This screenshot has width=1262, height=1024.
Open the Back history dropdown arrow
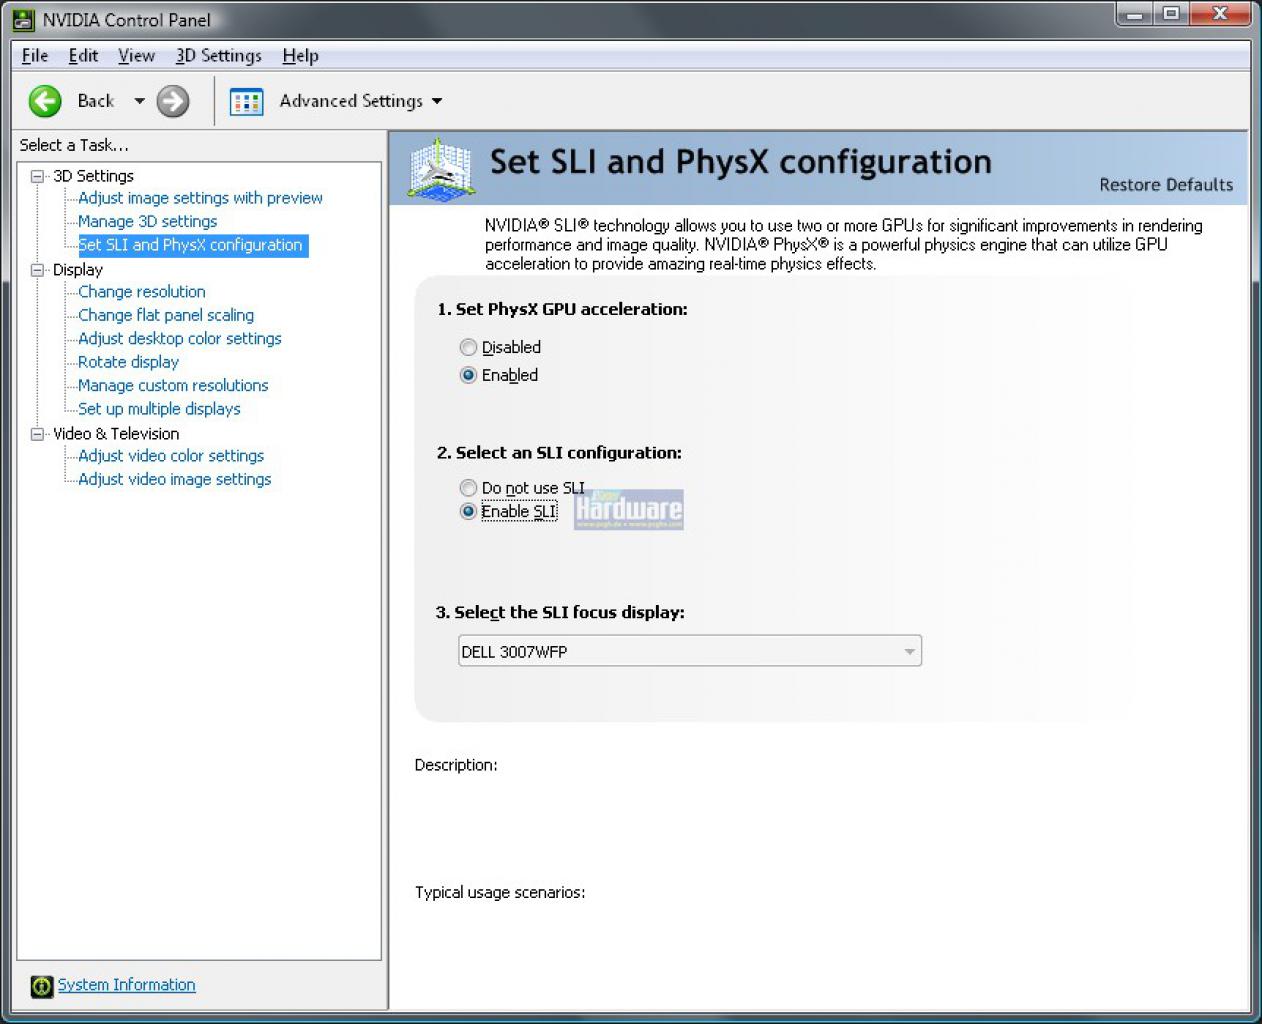139,101
